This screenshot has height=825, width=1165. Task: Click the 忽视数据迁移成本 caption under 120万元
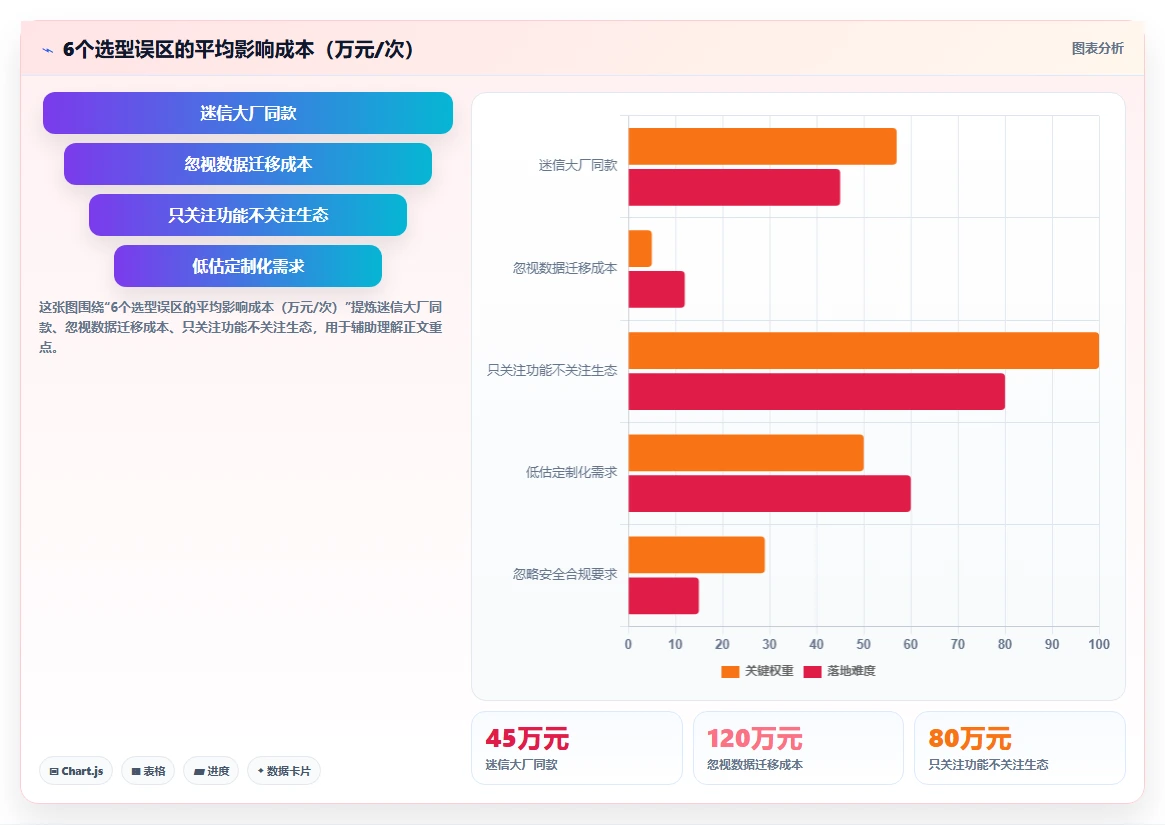pyautogui.click(x=755, y=765)
